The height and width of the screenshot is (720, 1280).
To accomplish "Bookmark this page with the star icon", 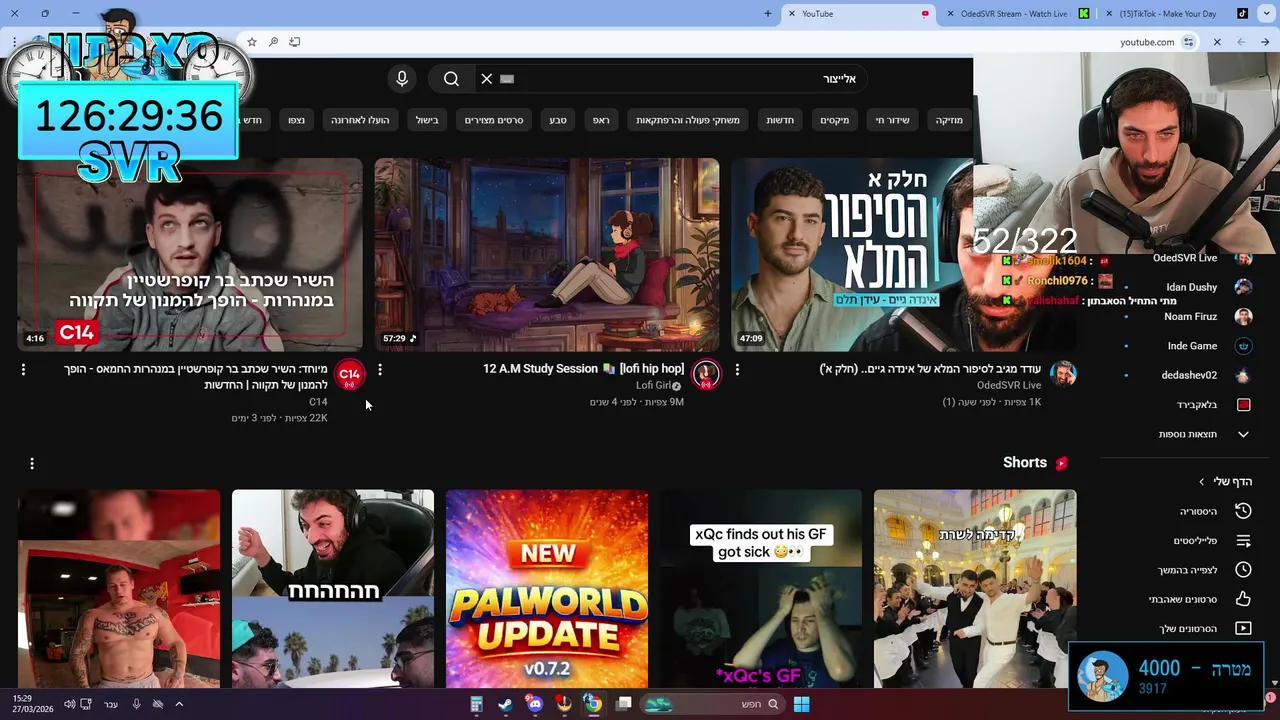I will click(252, 42).
